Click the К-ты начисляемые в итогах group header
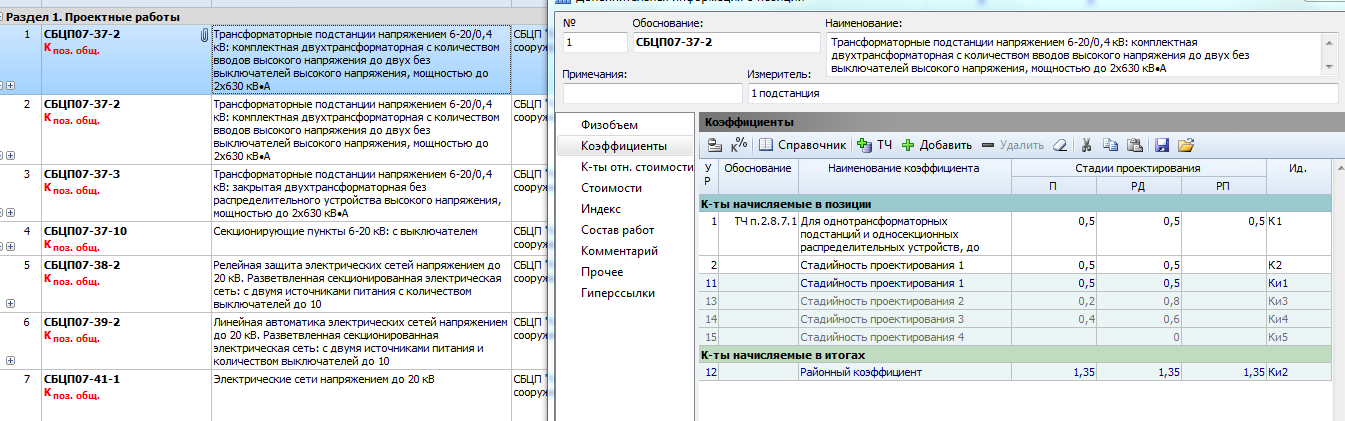The width and height of the screenshot is (1345, 421). coord(1016,354)
